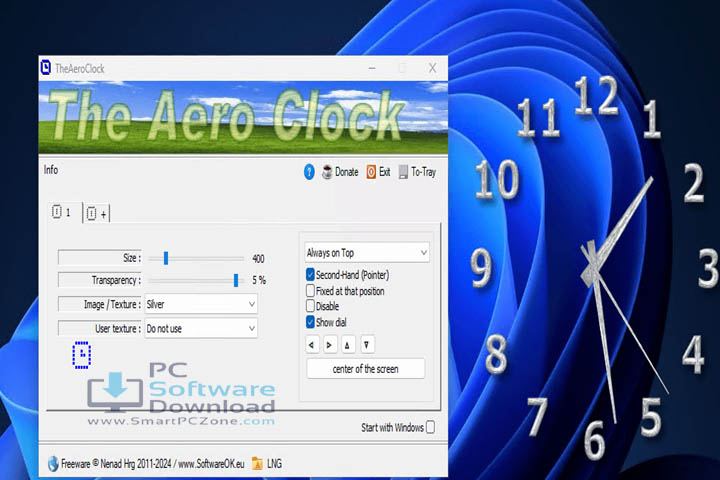Click the Transparency value 5 %
Image resolution: width=720 pixels, height=480 pixels.
pos(259,280)
